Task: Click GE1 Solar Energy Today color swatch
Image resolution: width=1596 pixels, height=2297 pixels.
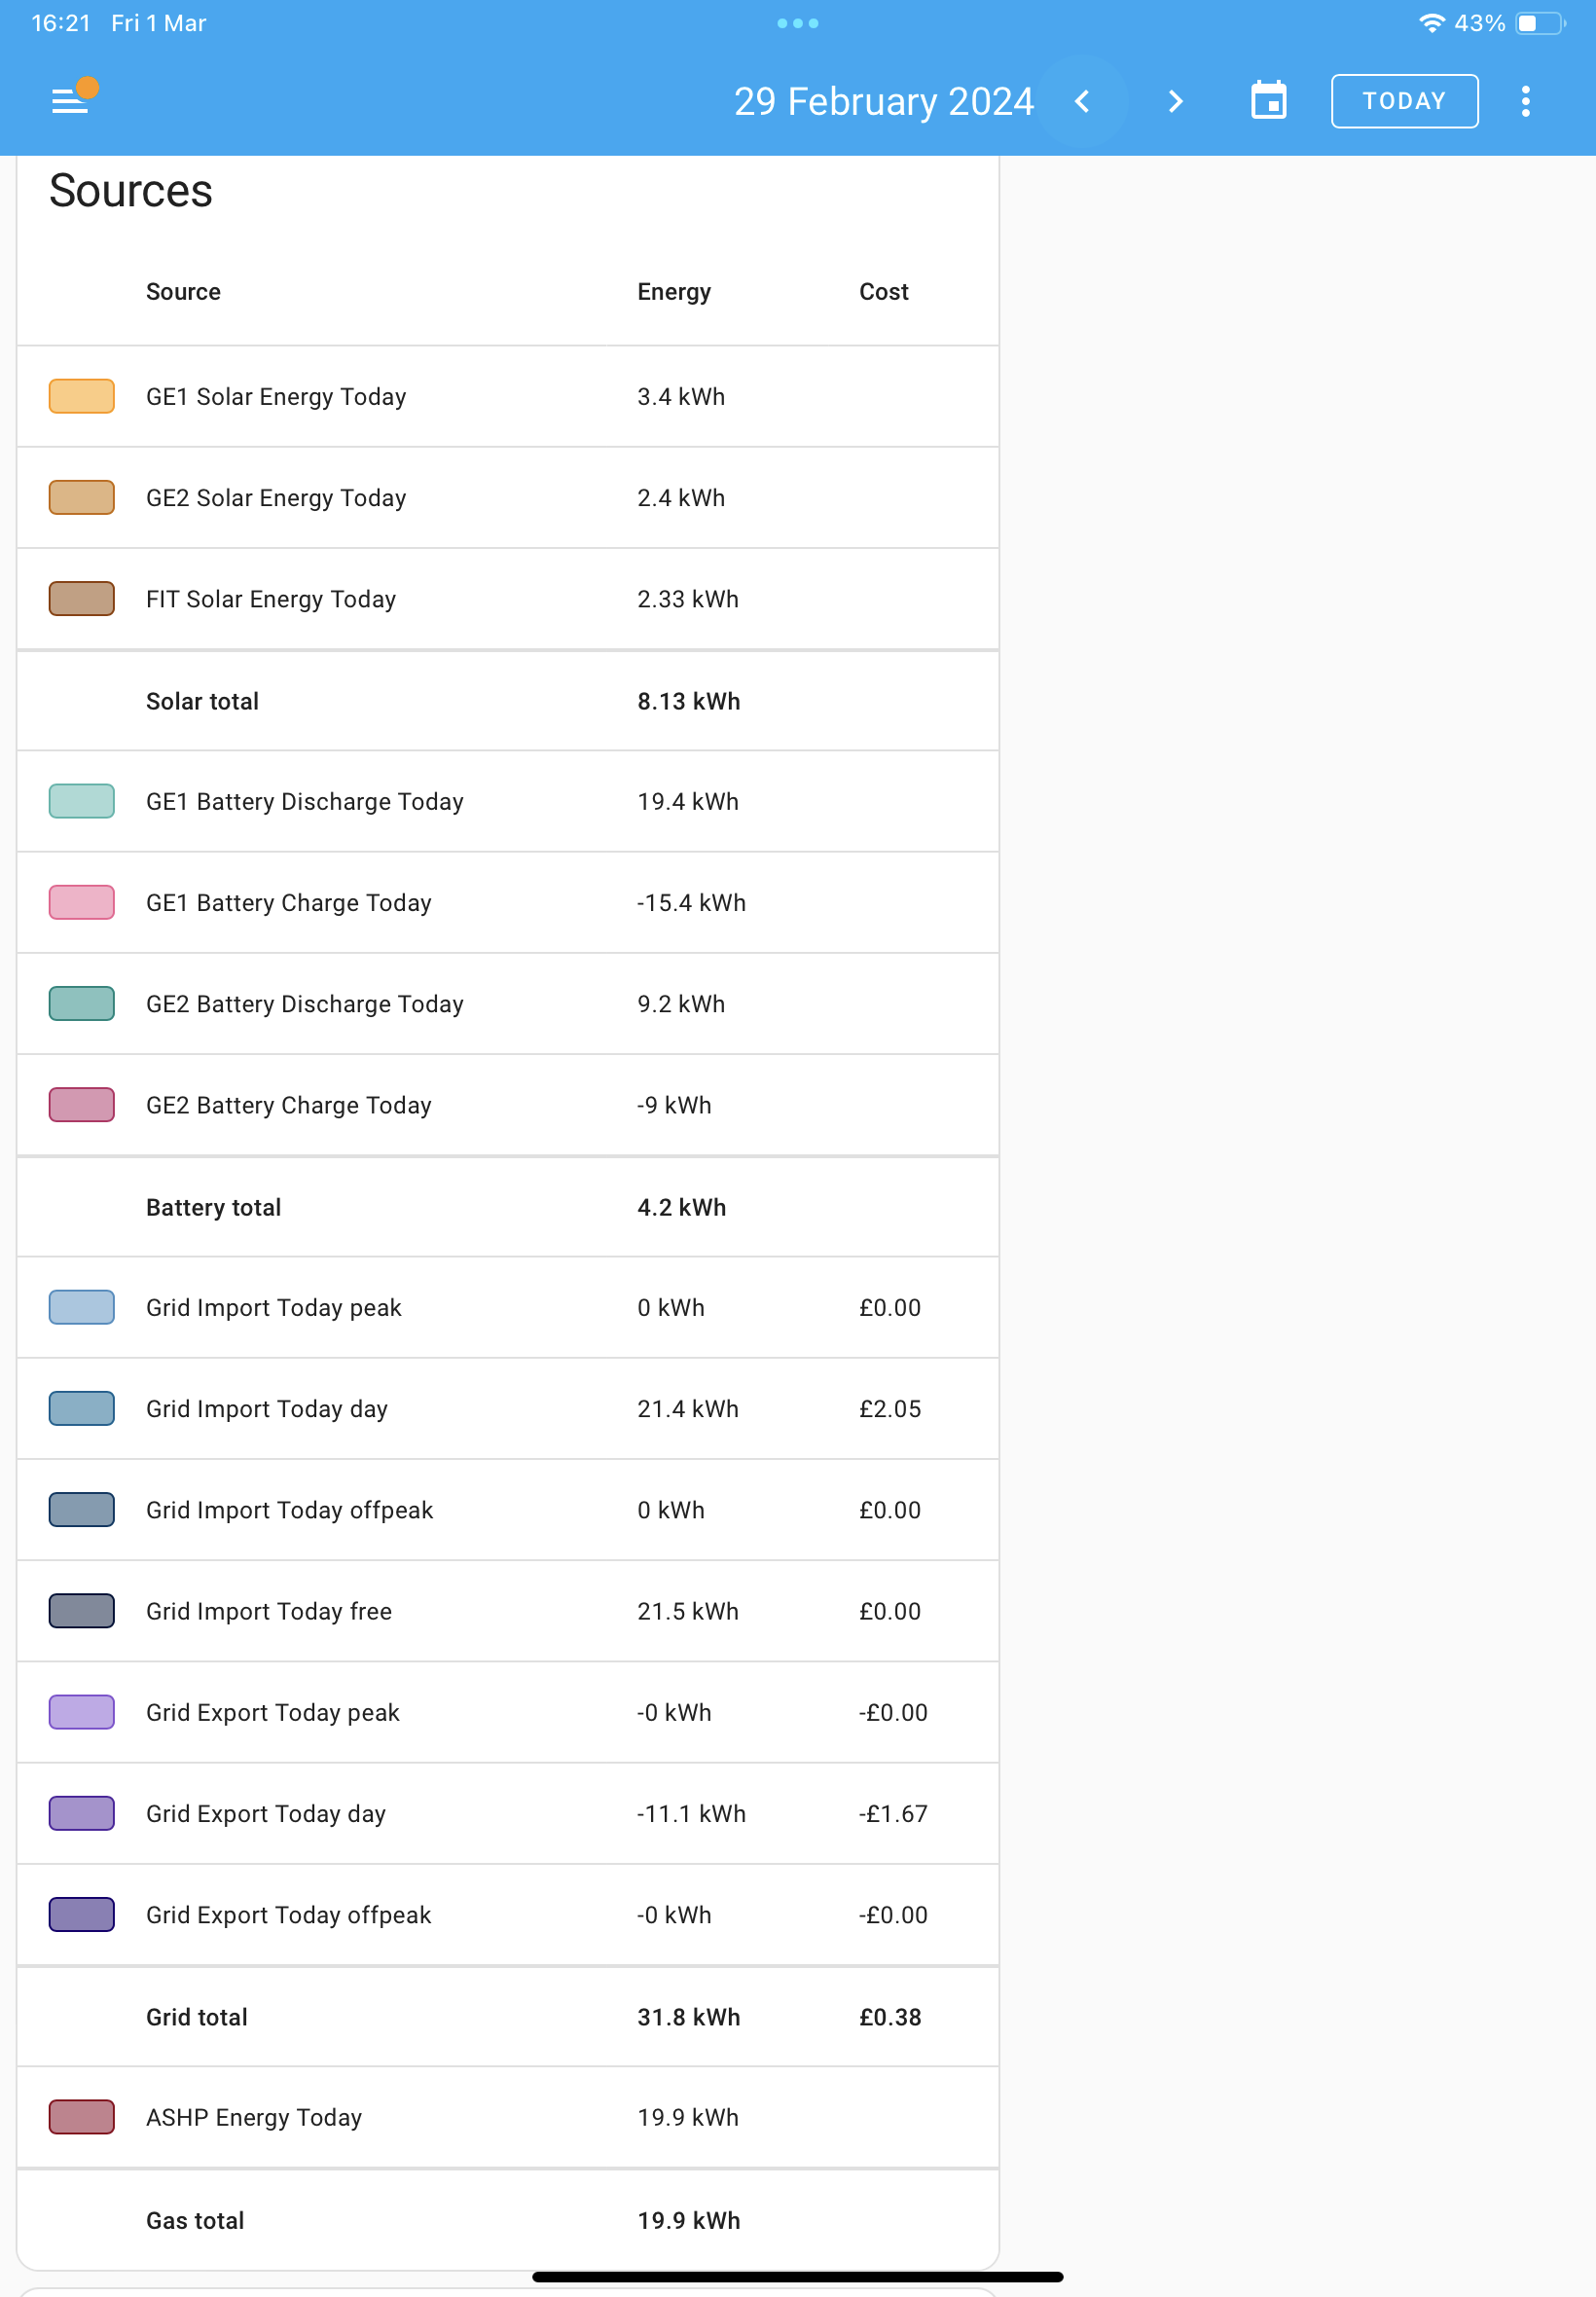Action: (x=82, y=396)
